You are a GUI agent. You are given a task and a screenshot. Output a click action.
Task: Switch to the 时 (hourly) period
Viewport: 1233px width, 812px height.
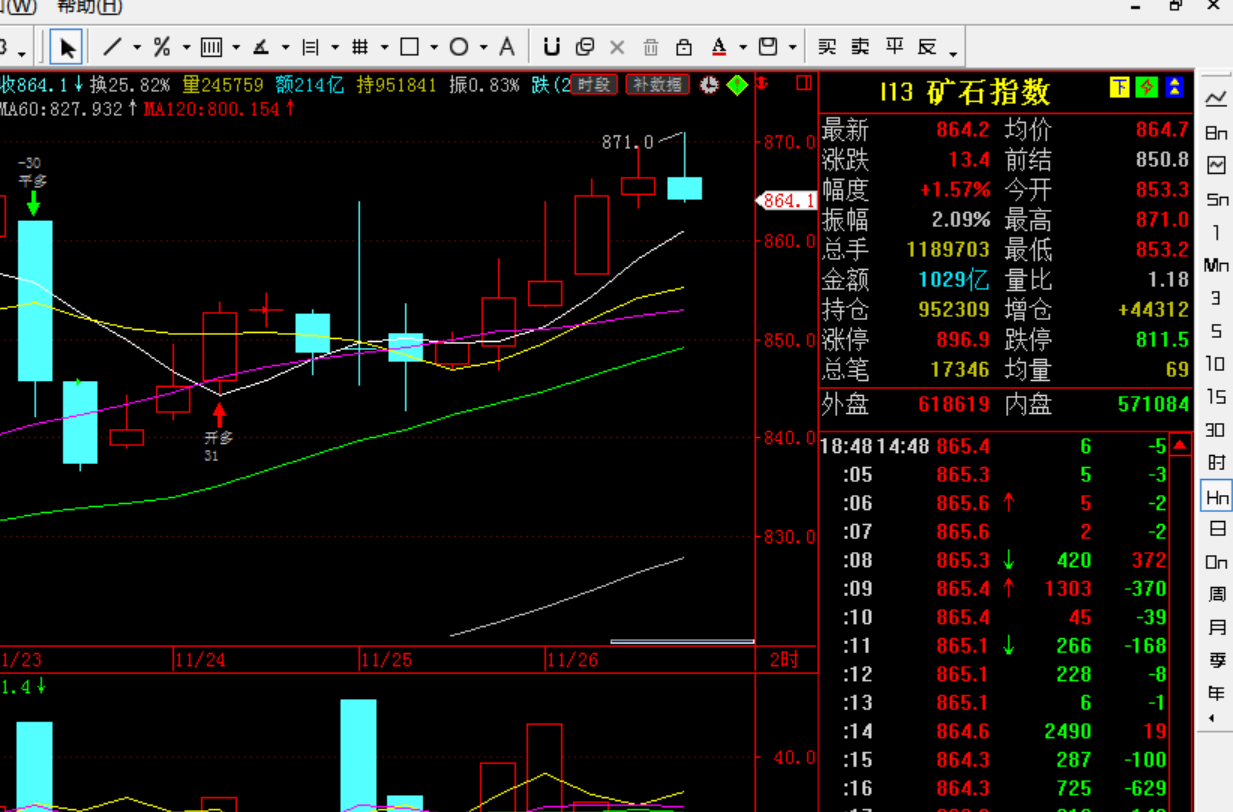click(x=1216, y=462)
